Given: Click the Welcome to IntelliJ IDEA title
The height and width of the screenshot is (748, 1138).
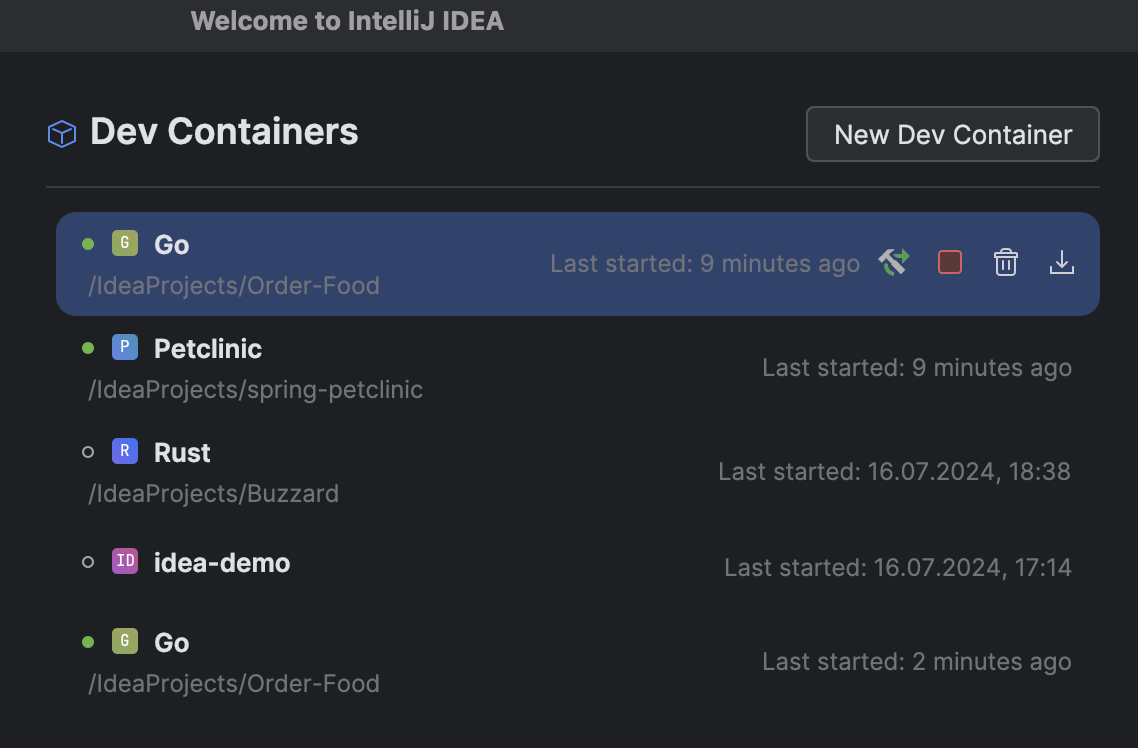Looking at the screenshot, I should click(x=346, y=20).
